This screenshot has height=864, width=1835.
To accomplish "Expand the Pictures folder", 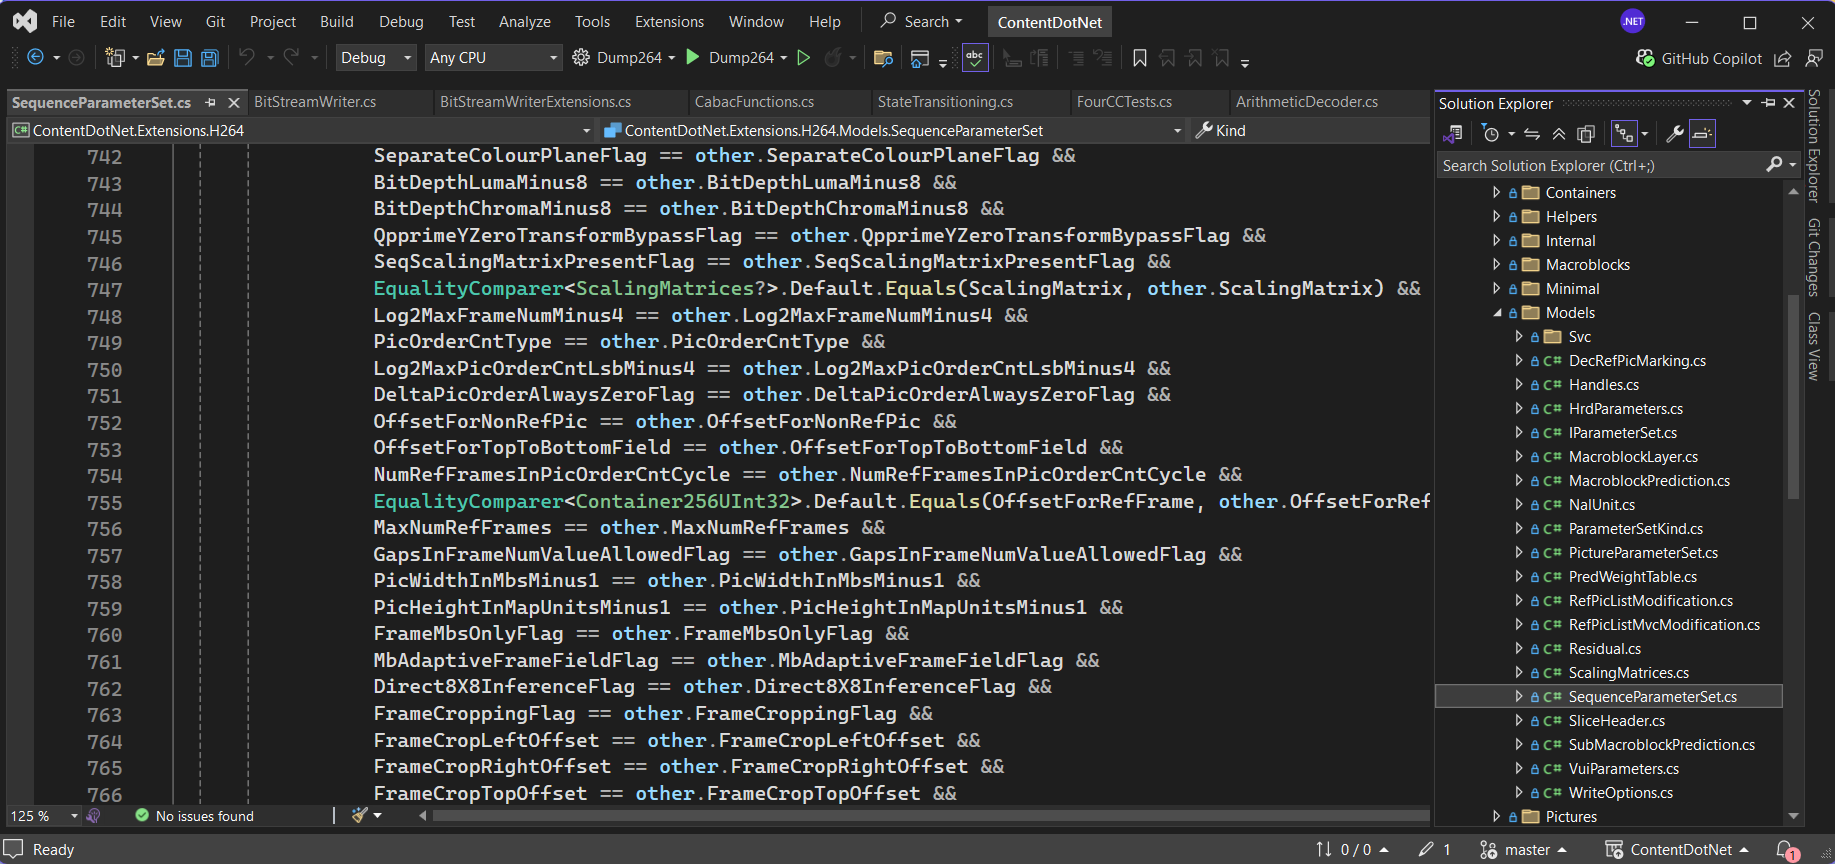I will 1497,816.
